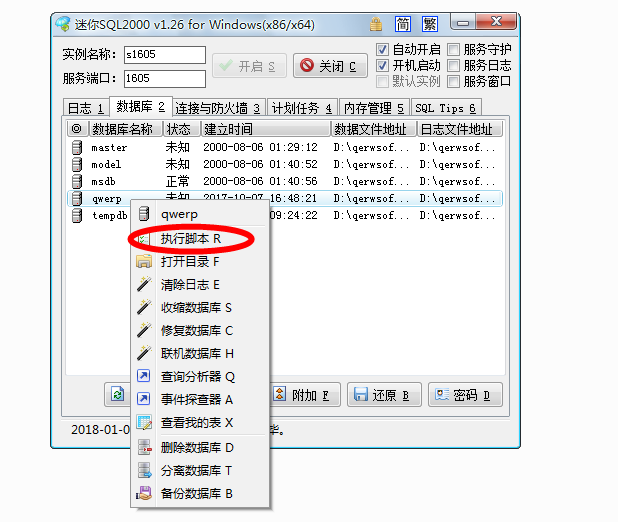The image size is (618, 522).
Task: Open 查询分析器 Q from context menu
Action: [x=200, y=377]
